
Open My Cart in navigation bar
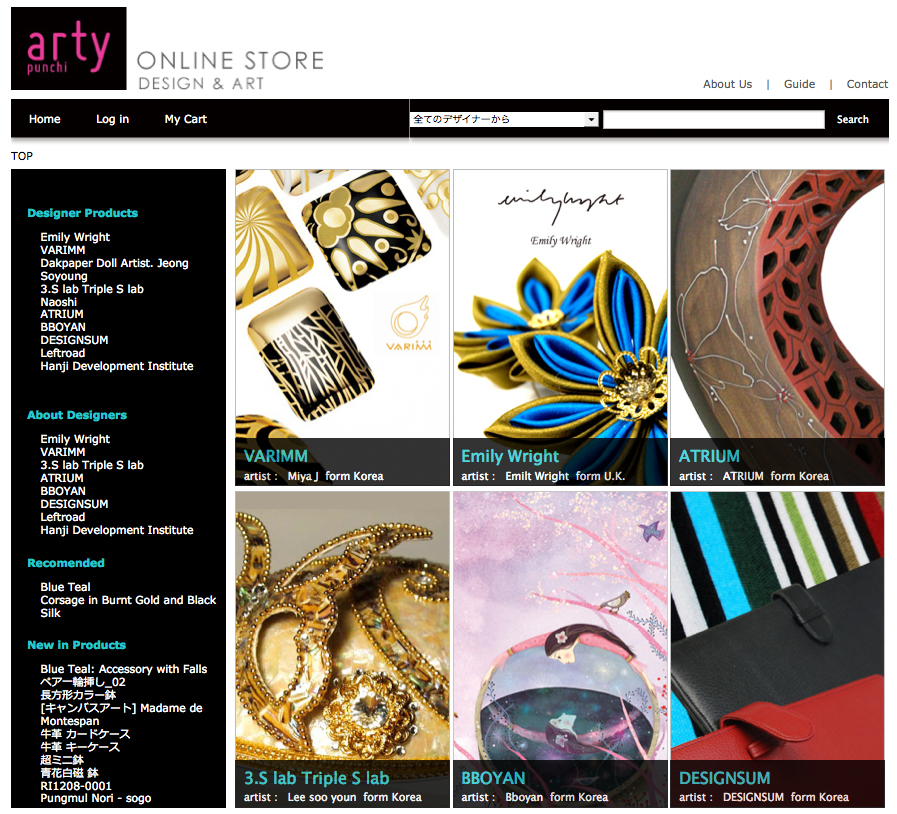coord(185,119)
